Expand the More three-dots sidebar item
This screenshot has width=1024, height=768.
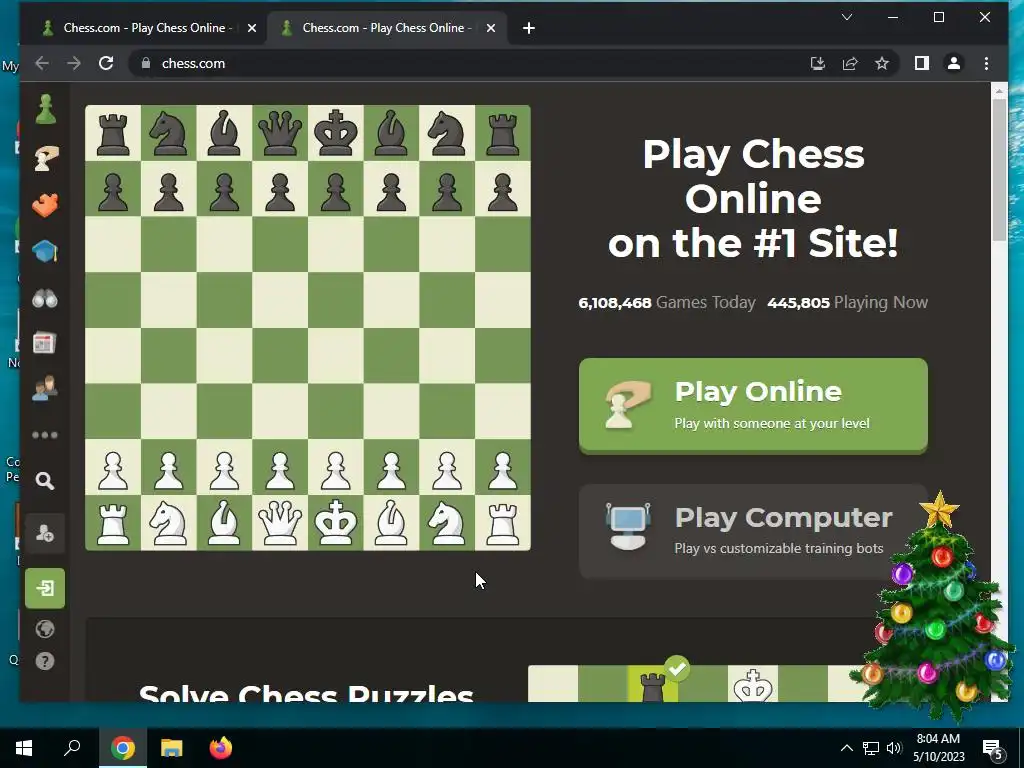click(x=45, y=435)
